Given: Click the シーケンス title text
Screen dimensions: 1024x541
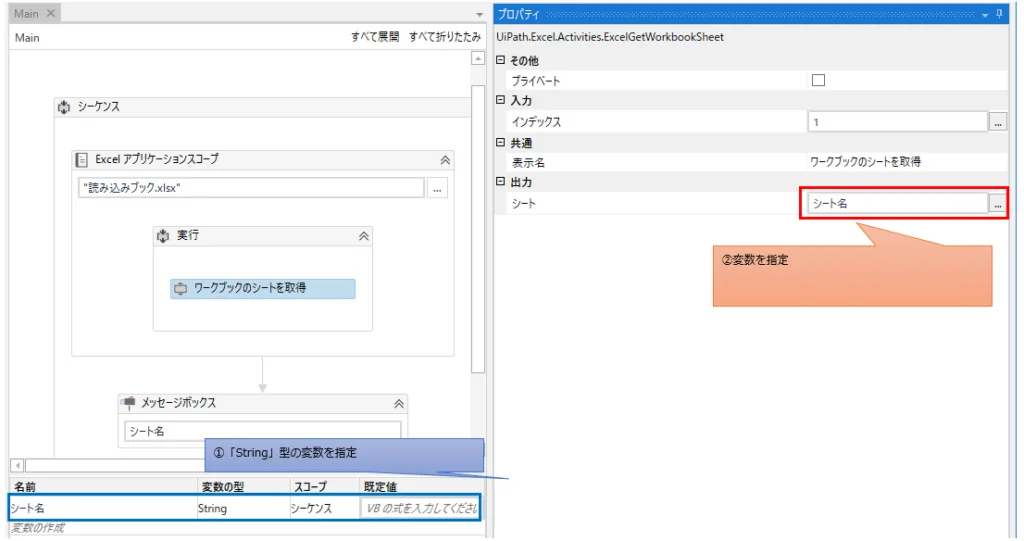Looking at the screenshot, I should click(99, 107).
